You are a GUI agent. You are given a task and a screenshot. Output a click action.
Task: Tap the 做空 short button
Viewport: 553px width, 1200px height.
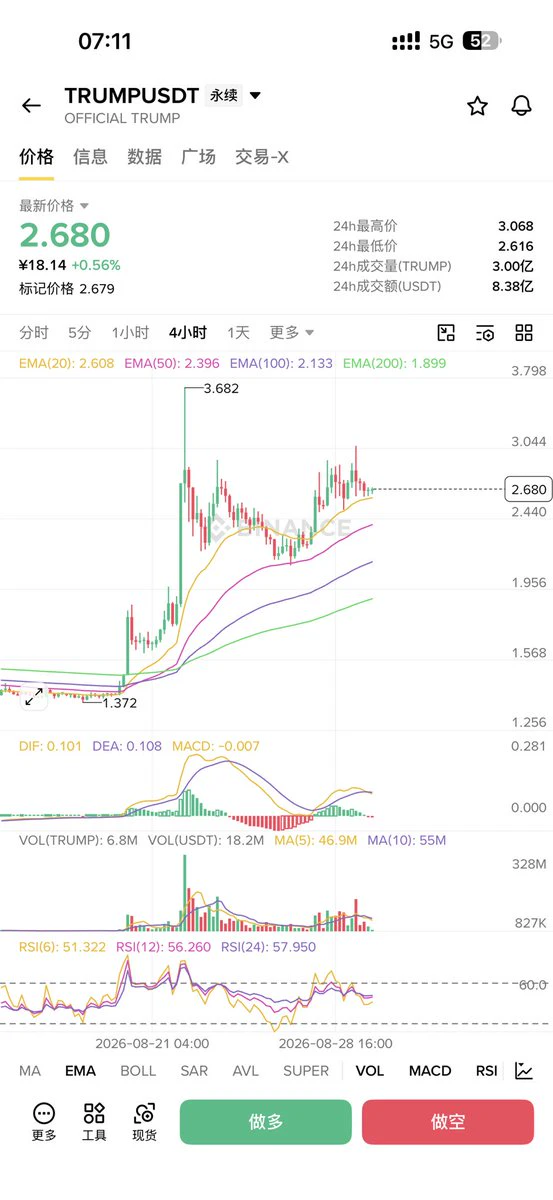click(x=448, y=1122)
